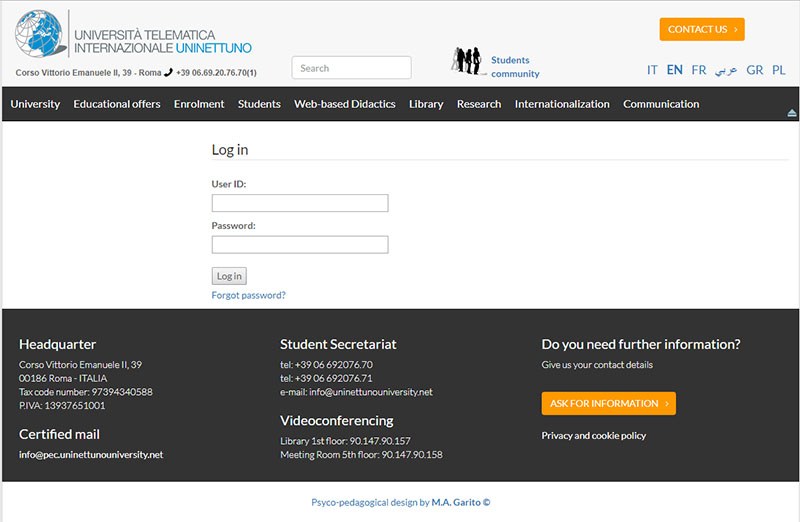Open the Web-based Didactics menu
Image resolution: width=800 pixels, height=522 pixels.
pyautogui.click(x=344, y=104)
